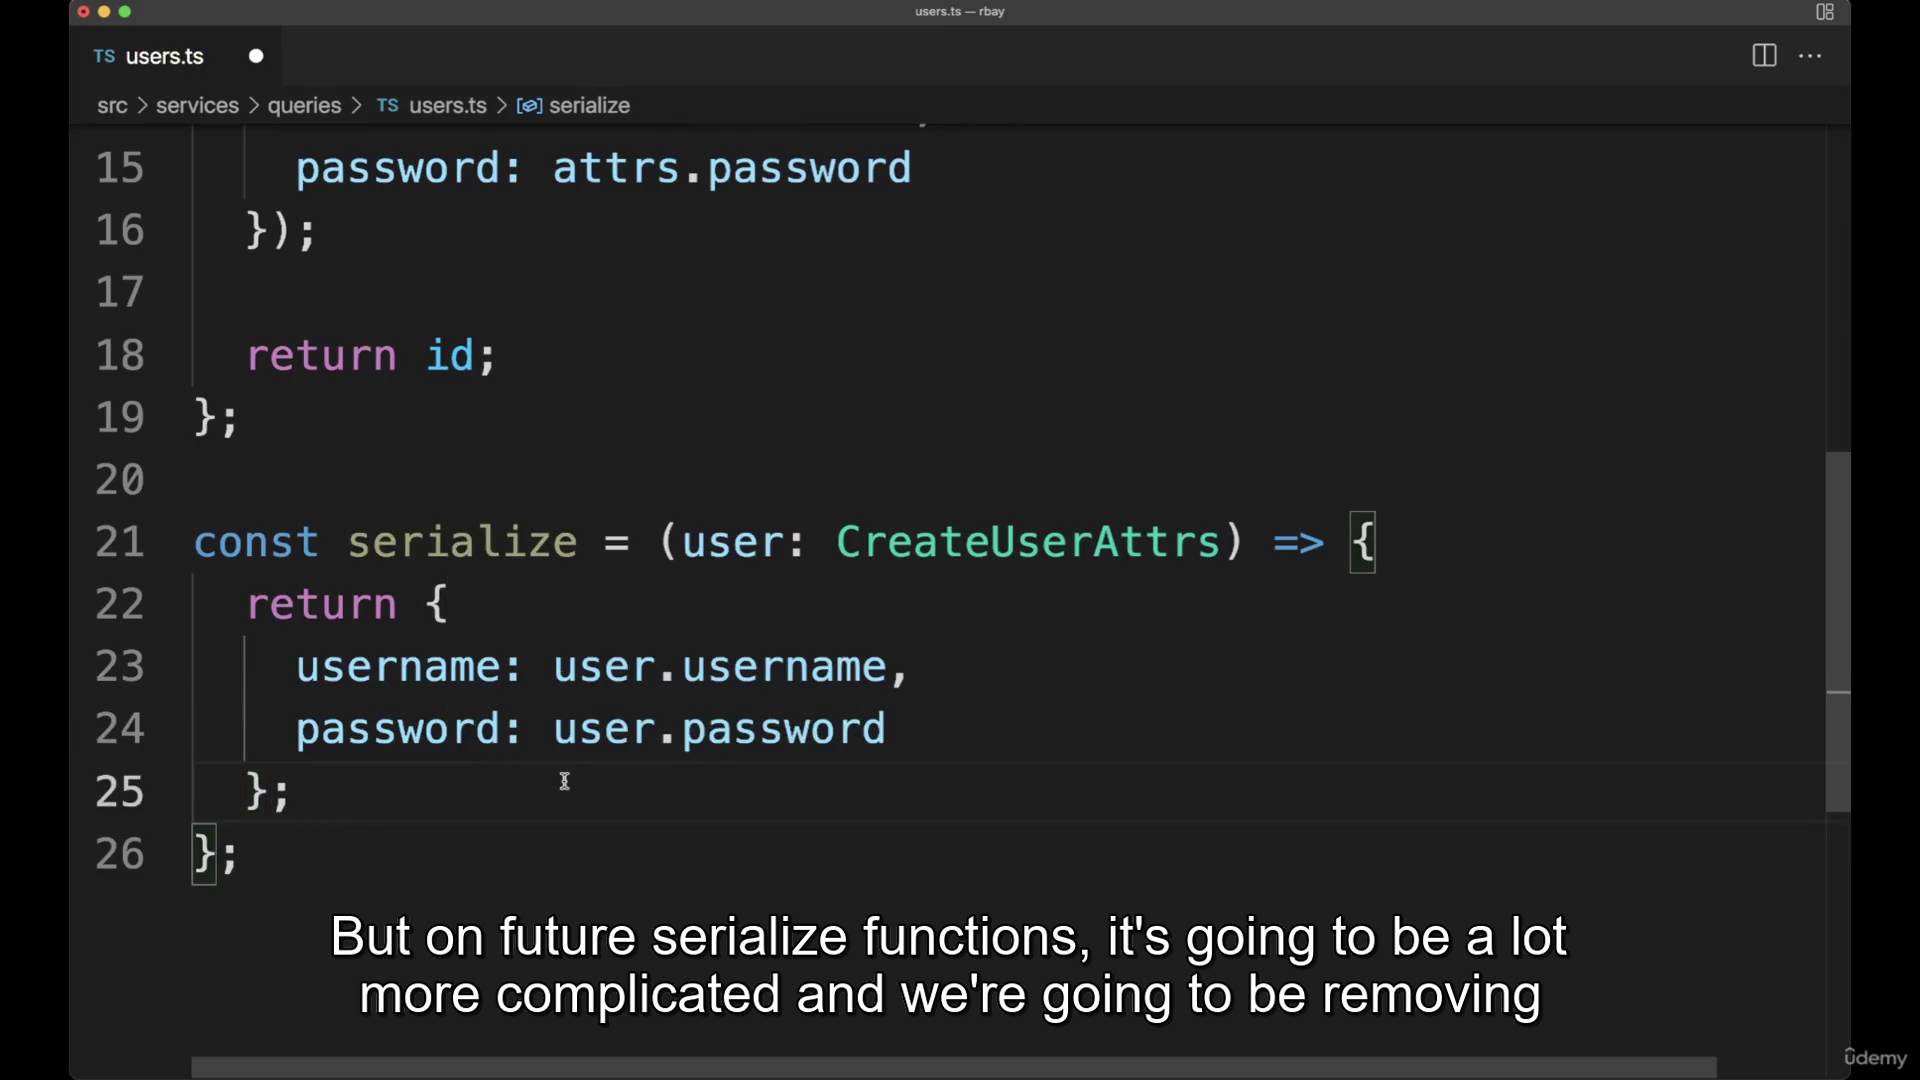The image size is (1920, 1080).
Task: Click the customize layout icon in title bar
Action: [1824, 12]
